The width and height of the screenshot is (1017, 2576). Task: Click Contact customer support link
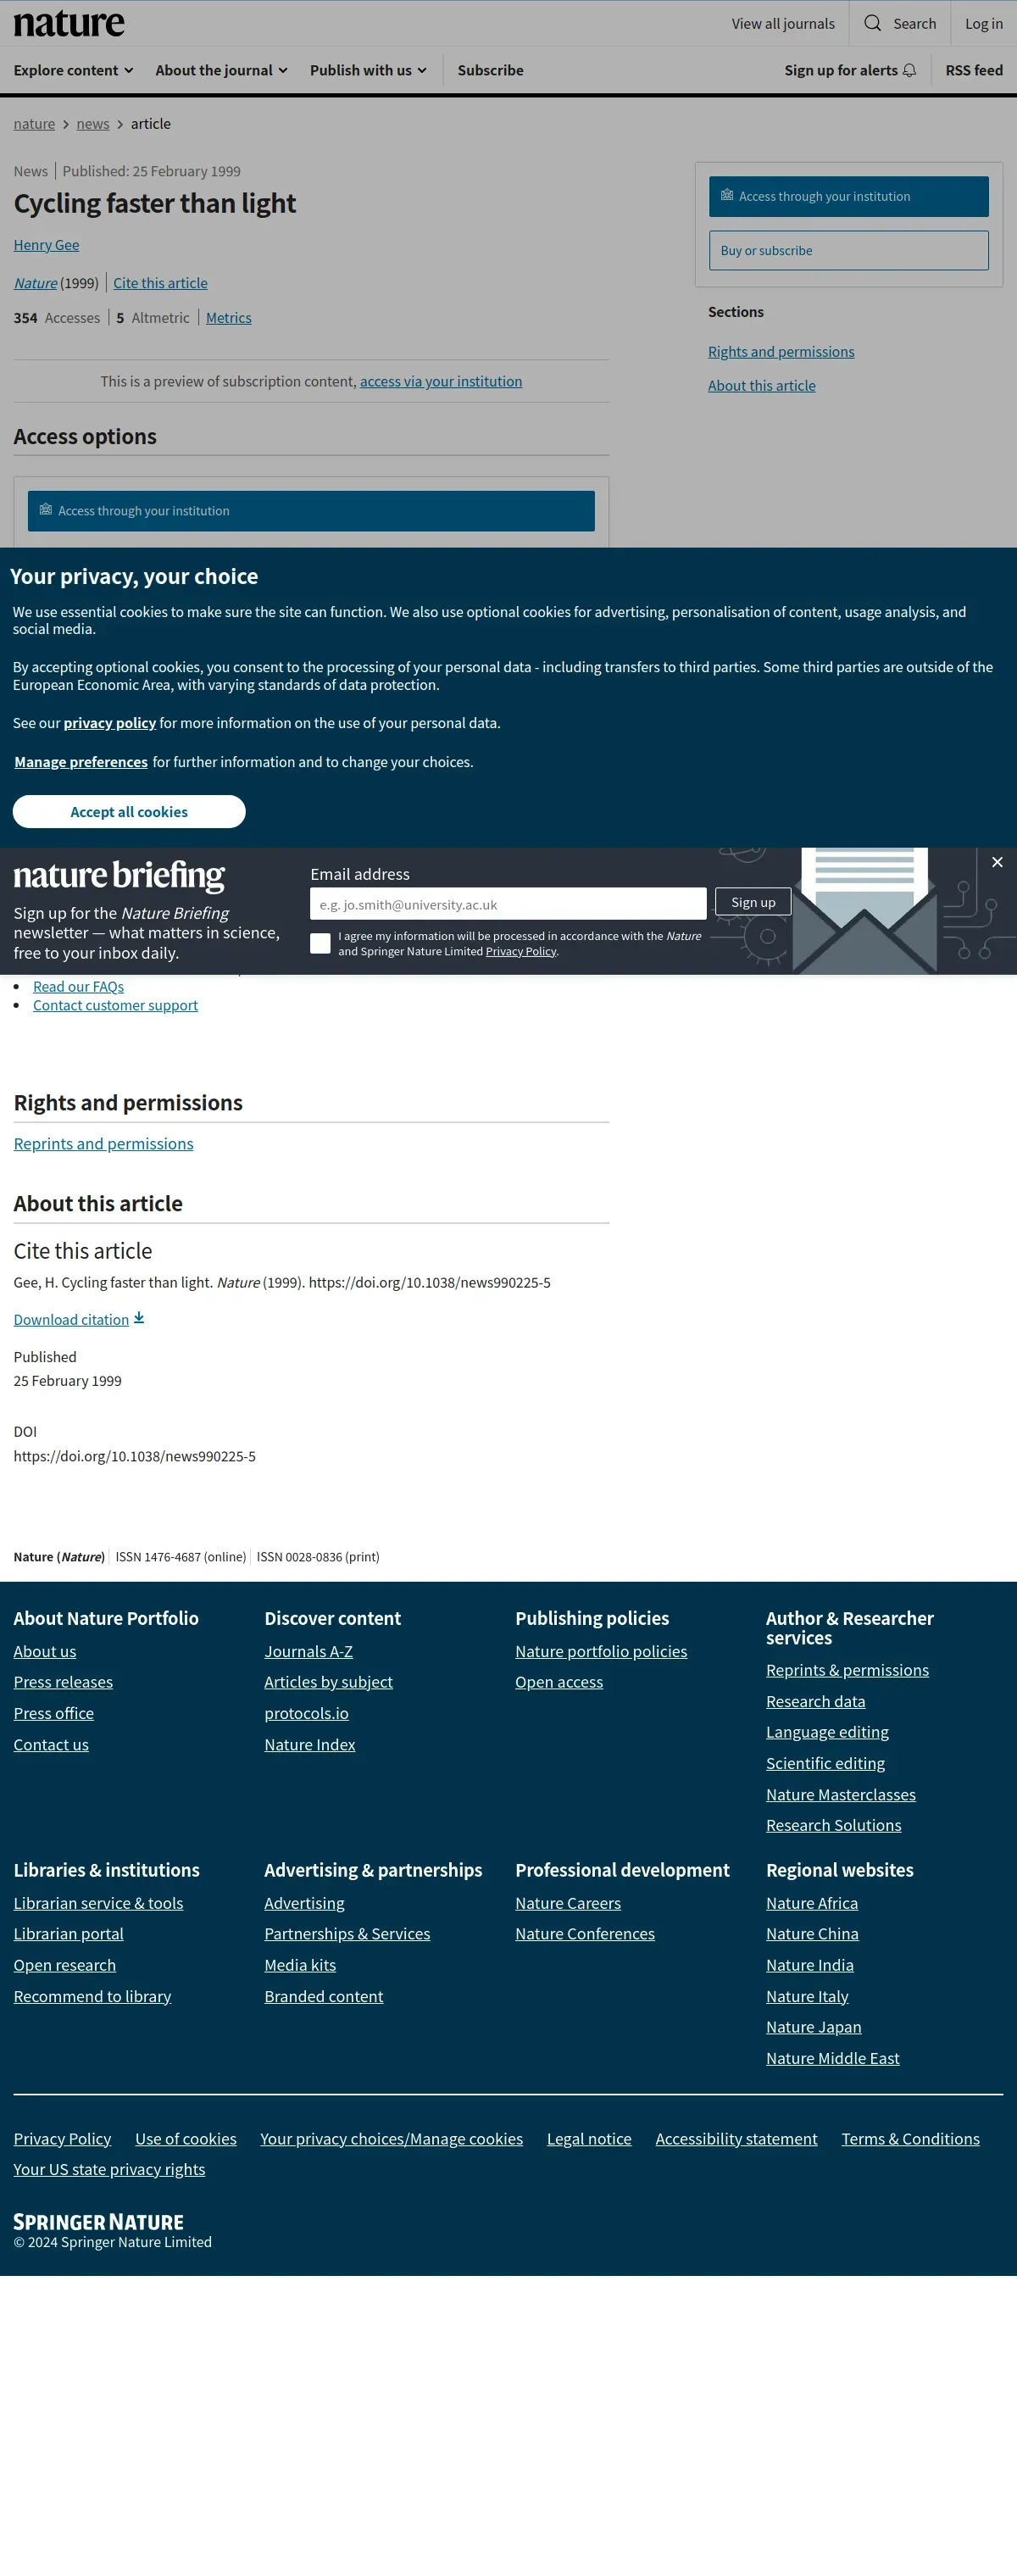tap(115, 1005)
